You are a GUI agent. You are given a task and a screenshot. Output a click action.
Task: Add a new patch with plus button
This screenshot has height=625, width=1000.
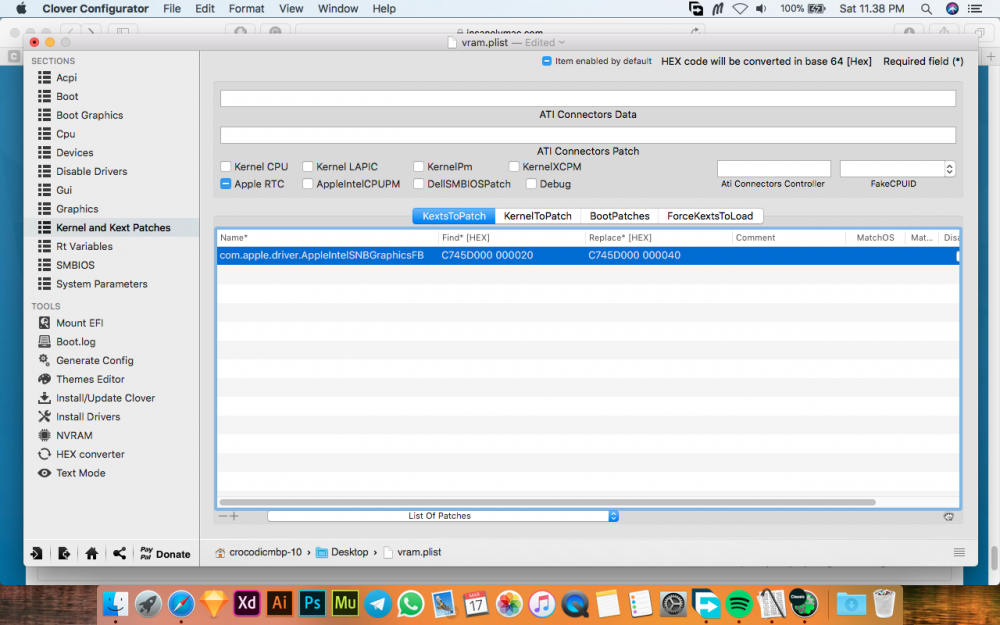pos(234,516)
